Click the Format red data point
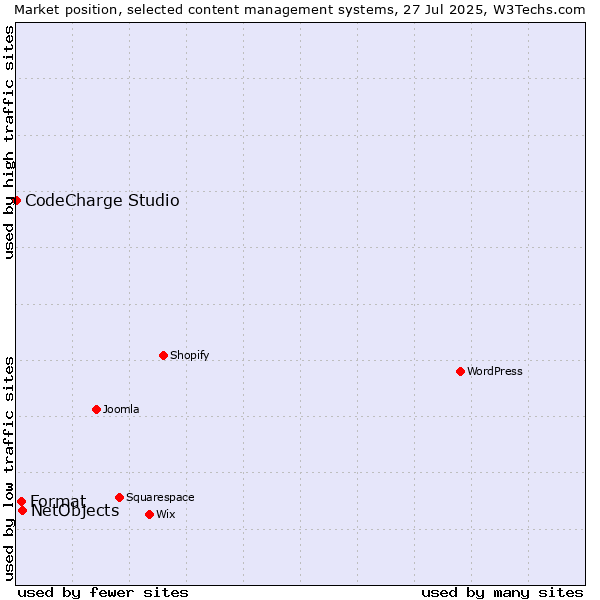The width and height of the screenshot is (600, 600). click(x=22, y=501)
